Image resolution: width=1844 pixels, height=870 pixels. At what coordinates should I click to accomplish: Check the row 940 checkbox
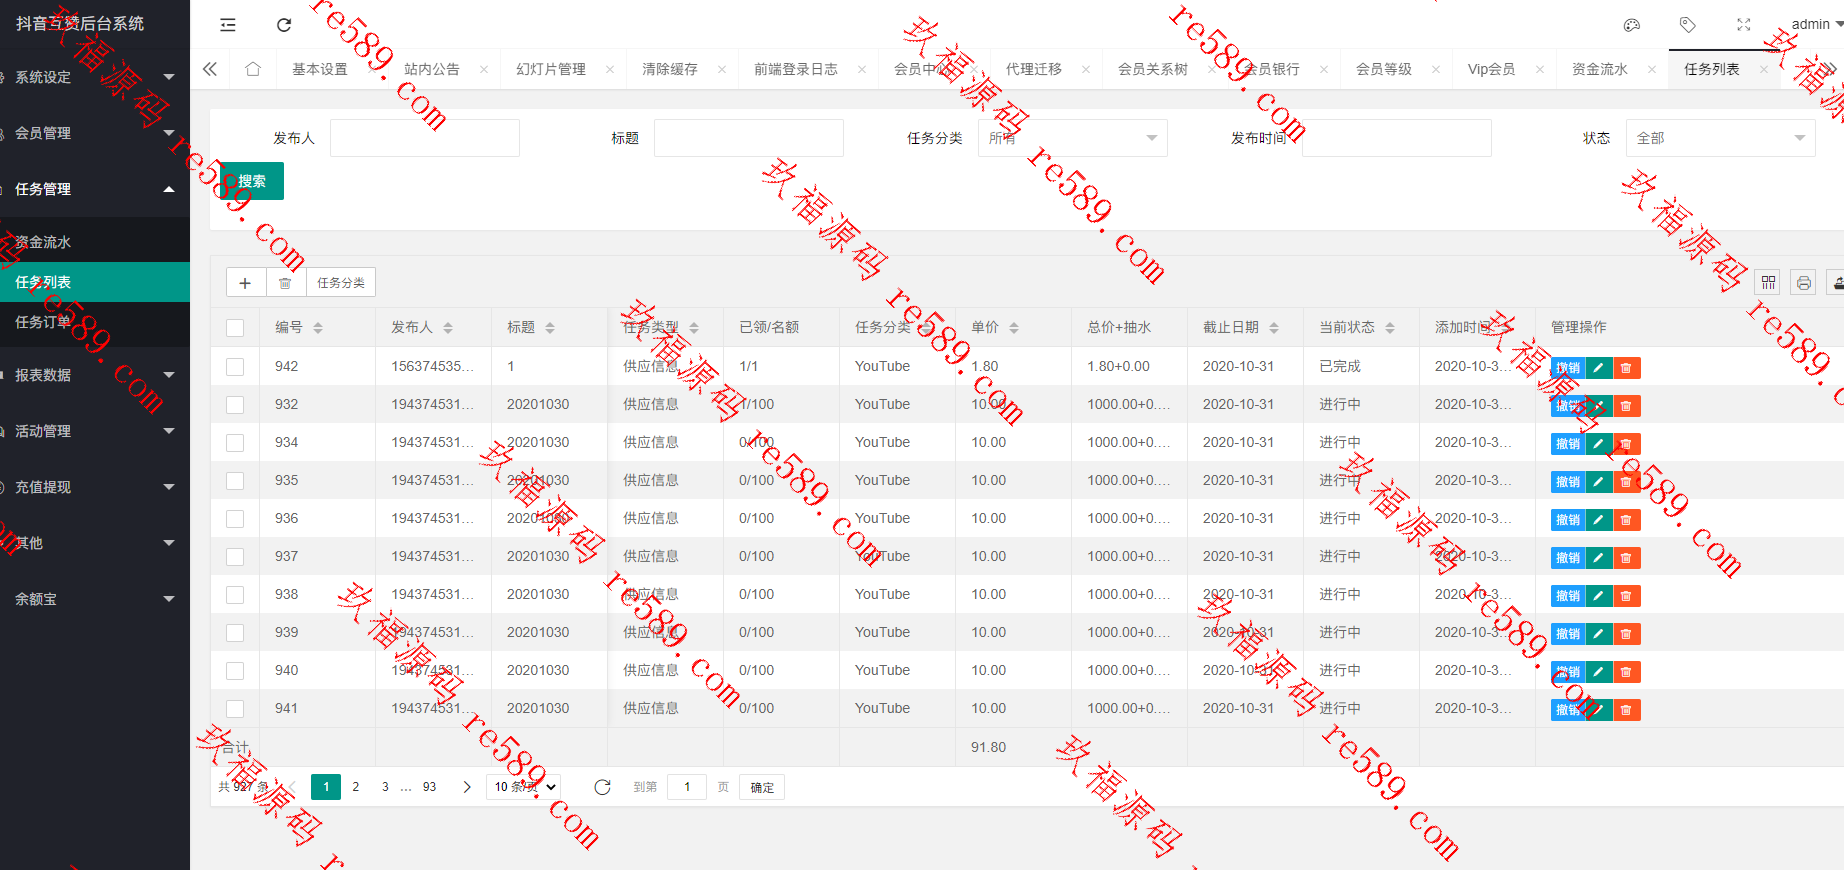pos(235,671)
